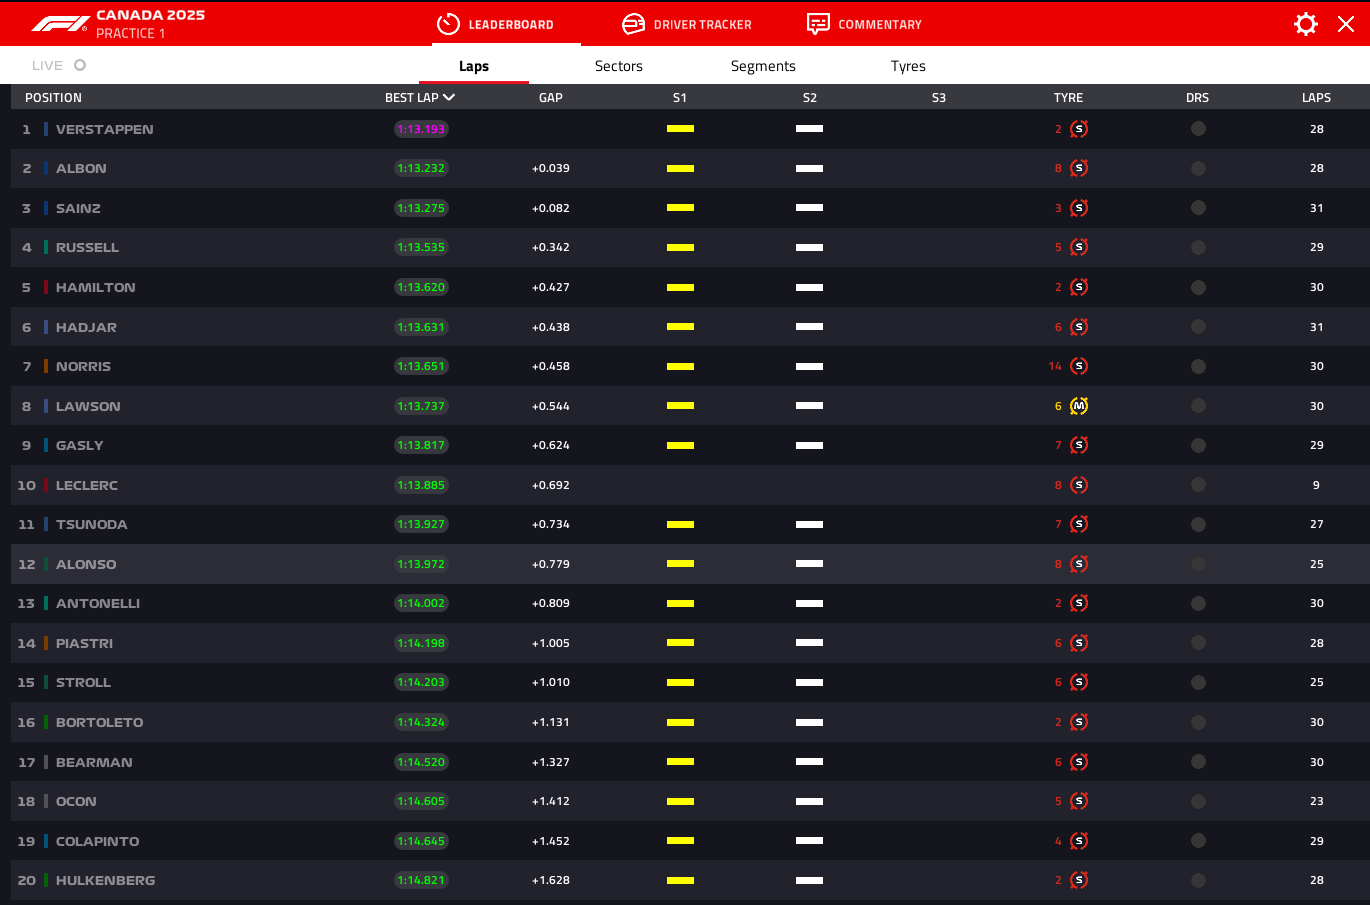Click the CANADA 2025 Practice 1 title
This screenshot has height=905, width=1370.
(x=150, y=24)
